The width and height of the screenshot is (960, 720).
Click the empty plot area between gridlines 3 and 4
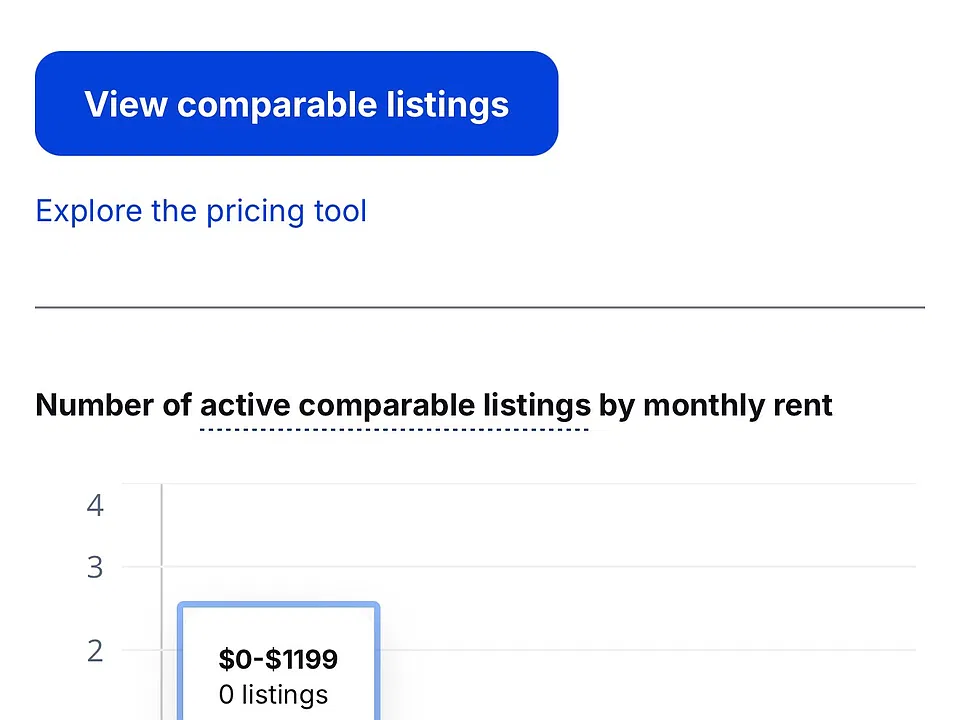(x=539, y=525)
